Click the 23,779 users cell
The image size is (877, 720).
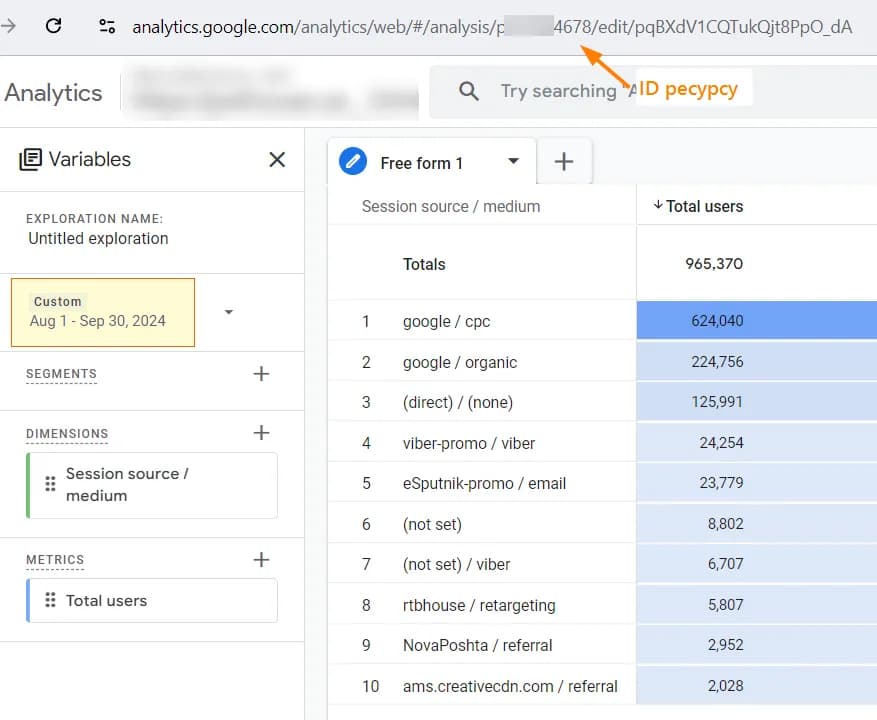coord(756,482)
